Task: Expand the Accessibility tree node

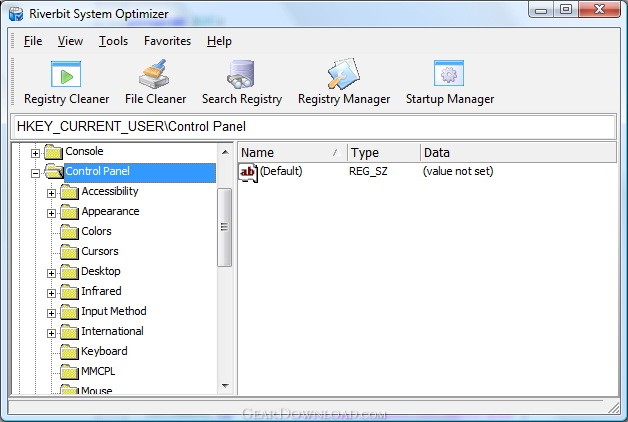Action: tap(52, 192)
